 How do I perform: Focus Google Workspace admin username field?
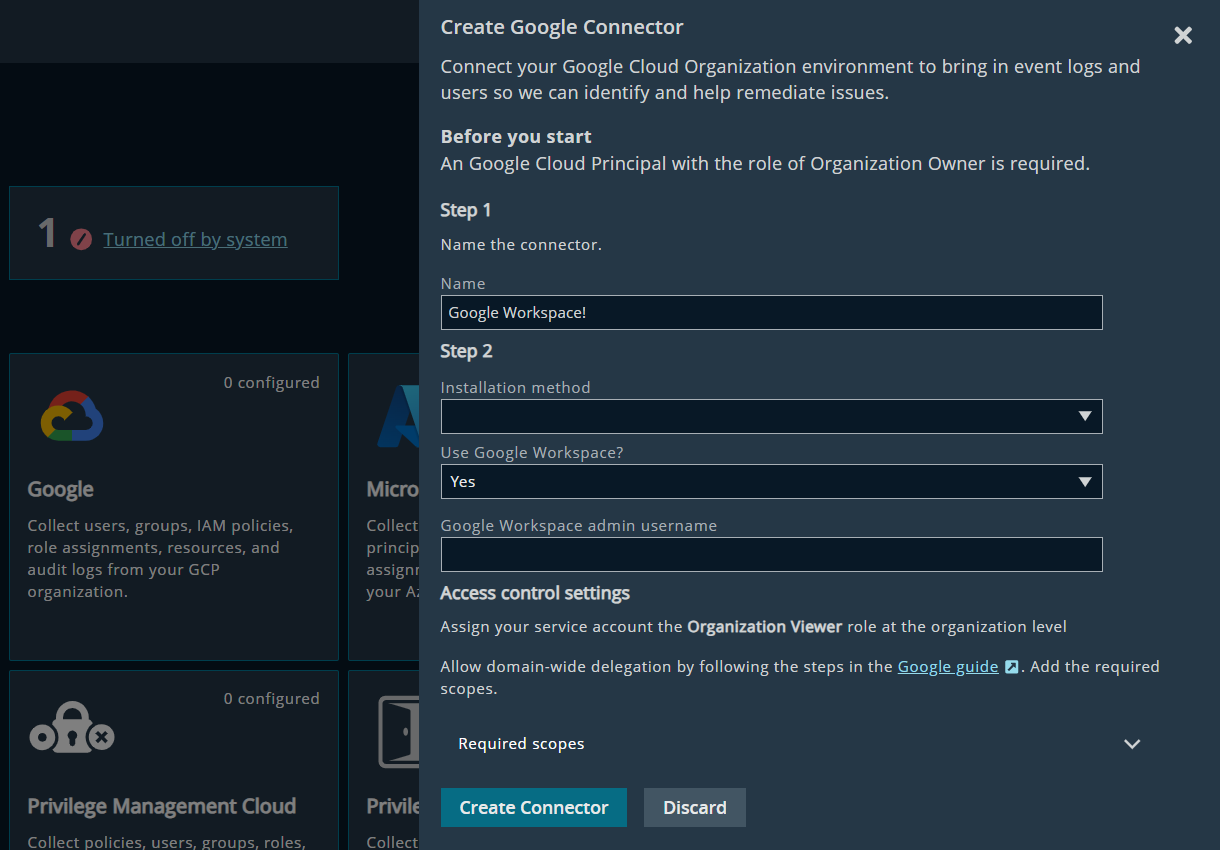coord(771,554)
